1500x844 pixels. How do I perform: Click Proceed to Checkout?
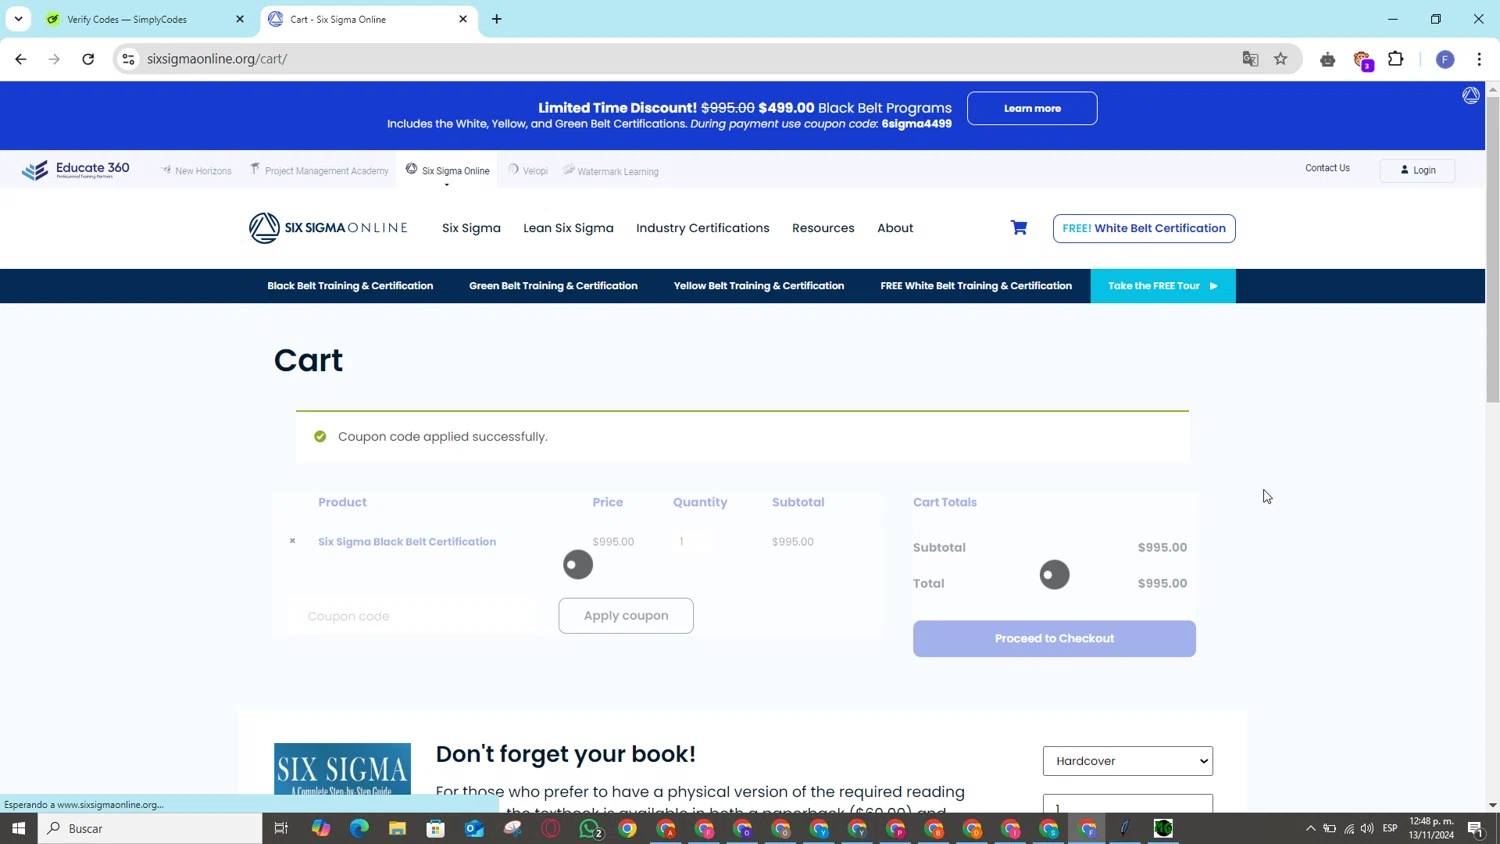(x=1054, y=638)
